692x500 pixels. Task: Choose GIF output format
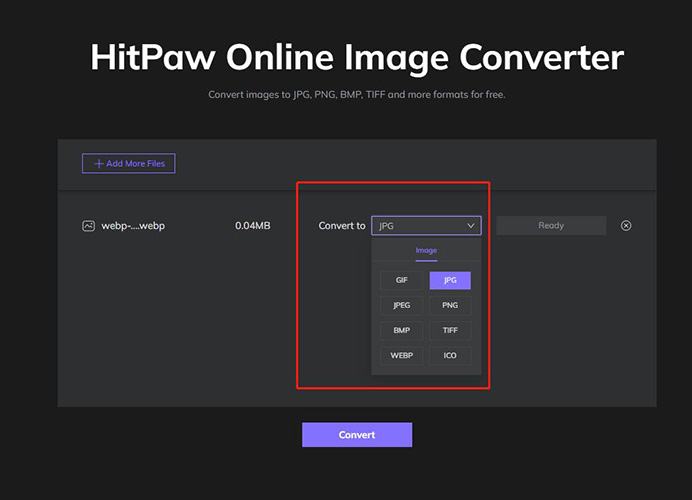pyautogui.click(x=402, y=280)
